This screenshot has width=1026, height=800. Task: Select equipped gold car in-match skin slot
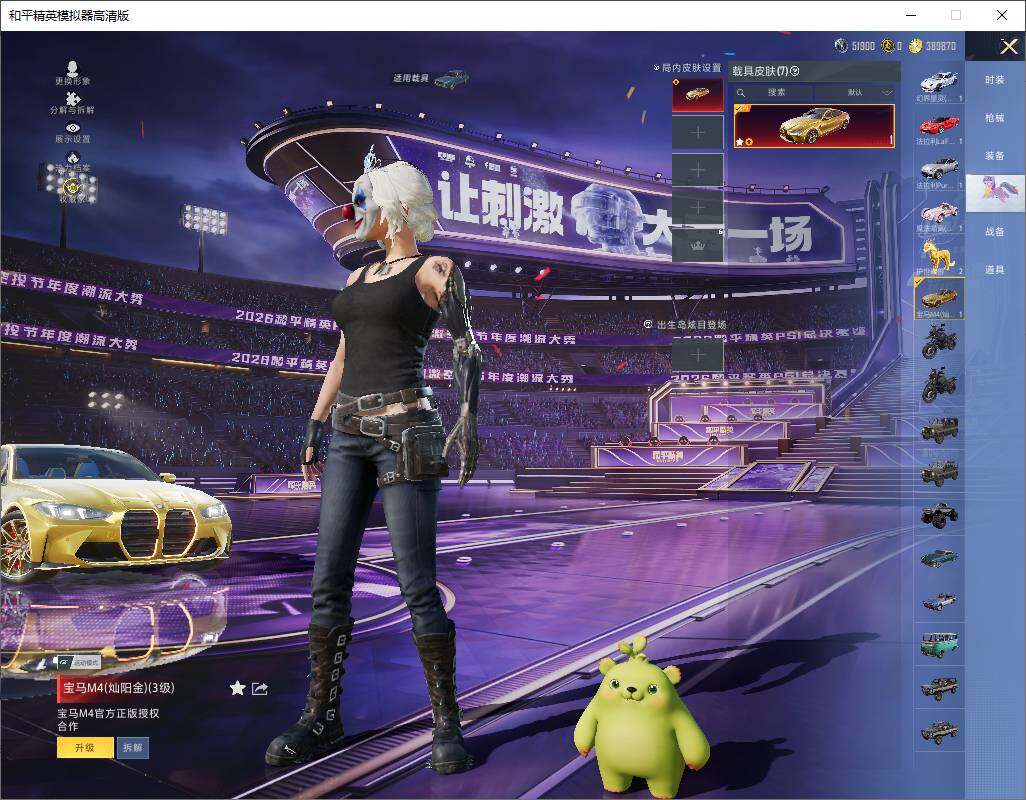[x=698, y=95]
